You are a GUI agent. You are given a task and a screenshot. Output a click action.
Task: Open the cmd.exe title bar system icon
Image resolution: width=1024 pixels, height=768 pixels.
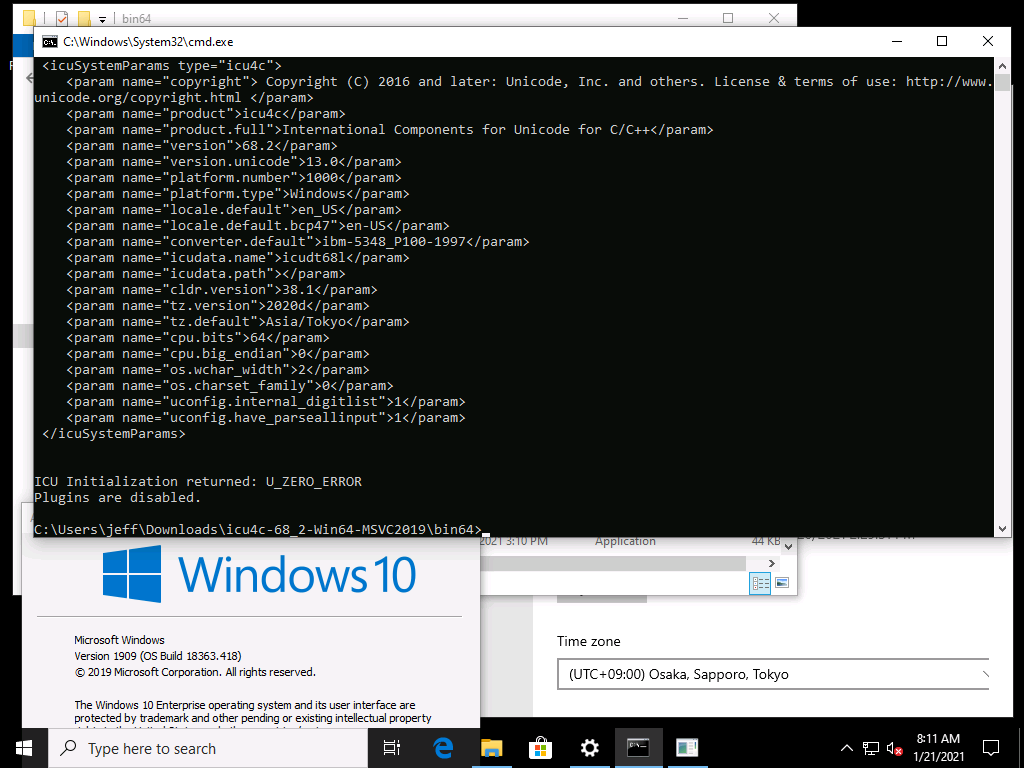coord(48,41)
